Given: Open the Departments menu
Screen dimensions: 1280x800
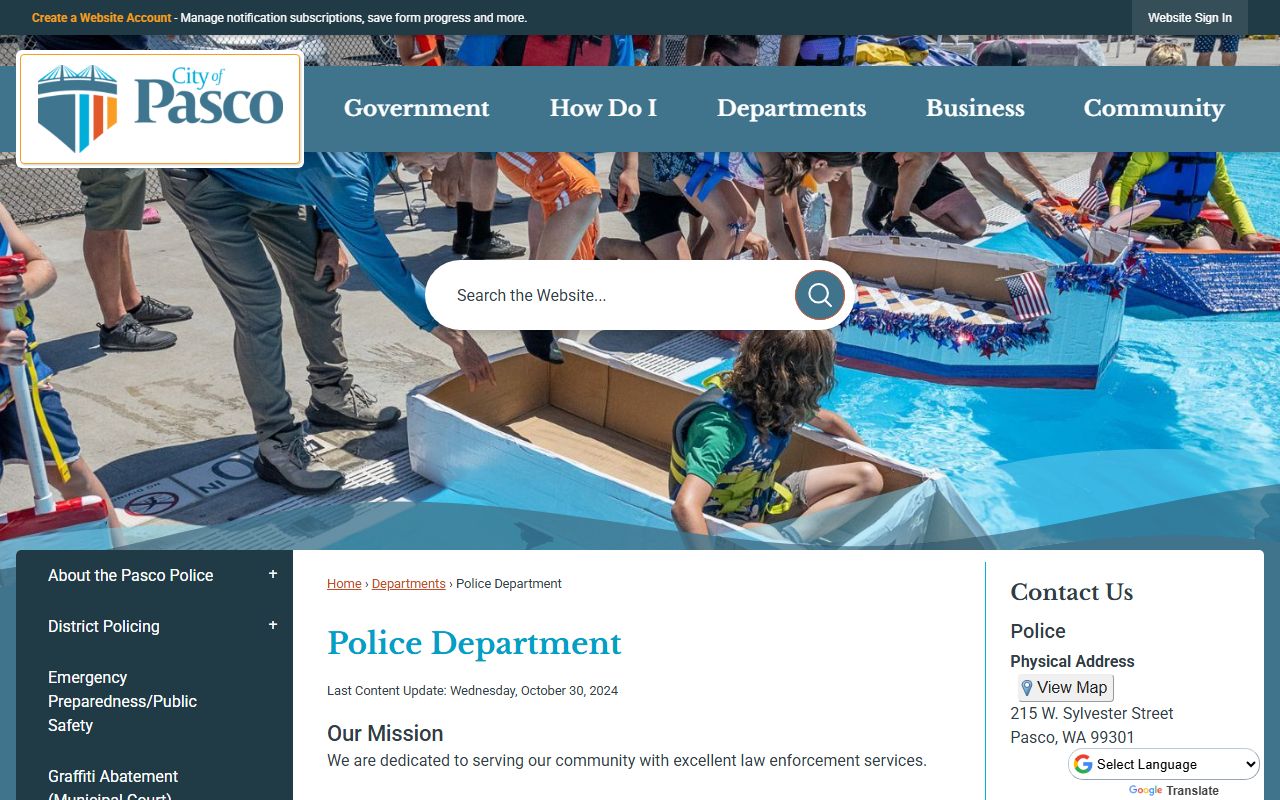Looking at the screenshot, I should tap(791, 108).
